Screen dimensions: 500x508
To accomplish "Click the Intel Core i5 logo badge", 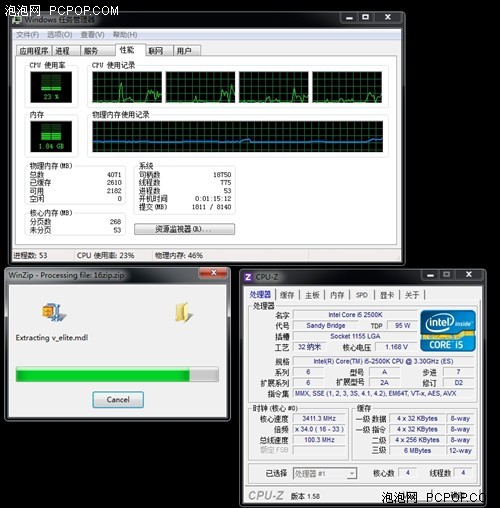I will point(448,331).
